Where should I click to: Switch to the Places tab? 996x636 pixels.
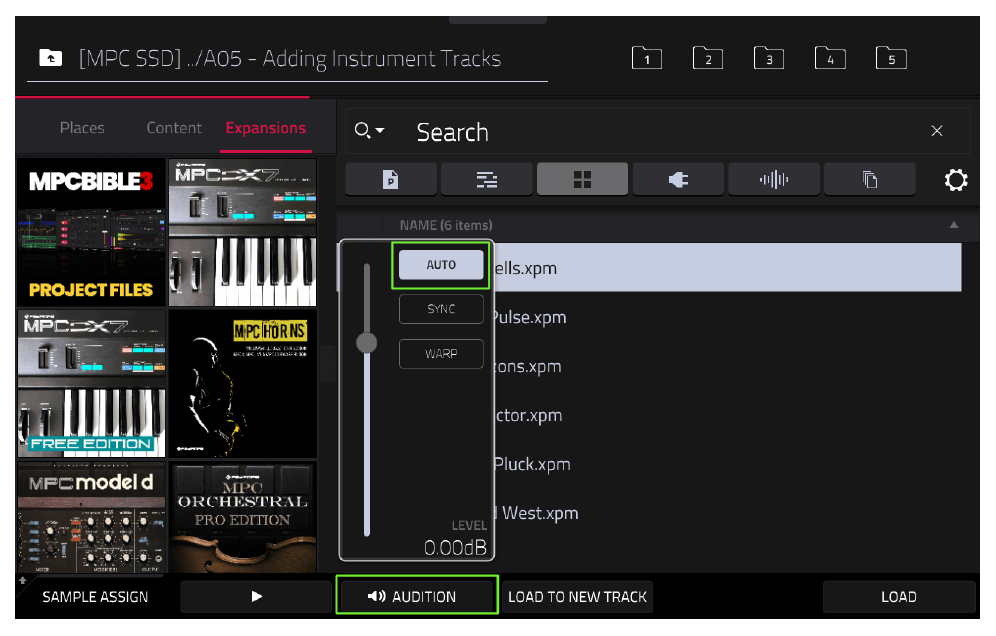[x=82, y=128]
